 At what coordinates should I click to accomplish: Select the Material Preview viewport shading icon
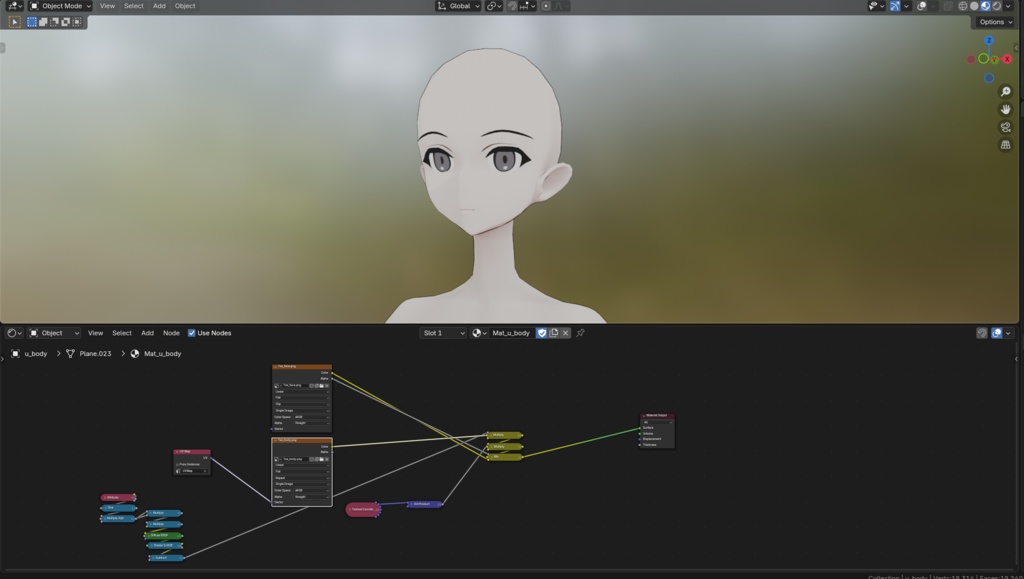point(985,6)
